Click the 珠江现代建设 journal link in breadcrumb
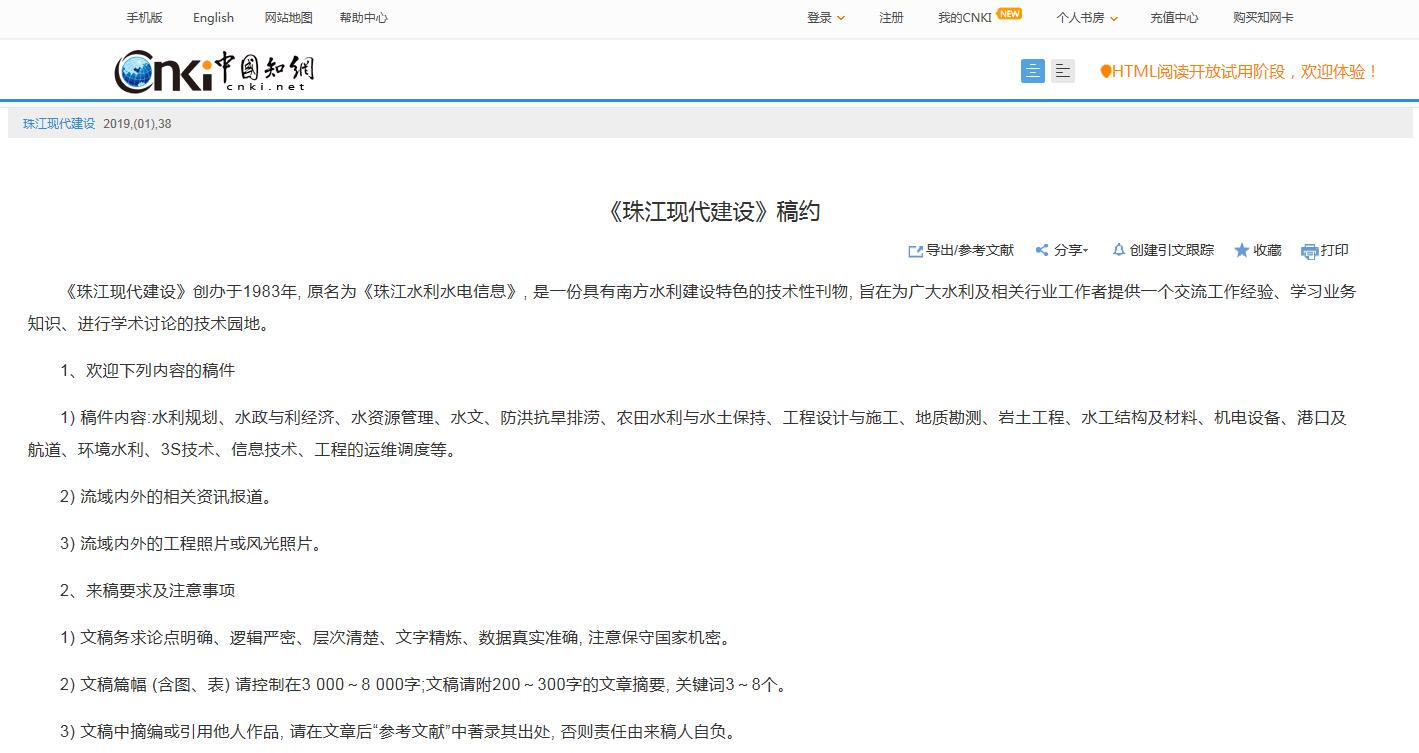This screenshot has width=1419, height=753. (59, 124)
